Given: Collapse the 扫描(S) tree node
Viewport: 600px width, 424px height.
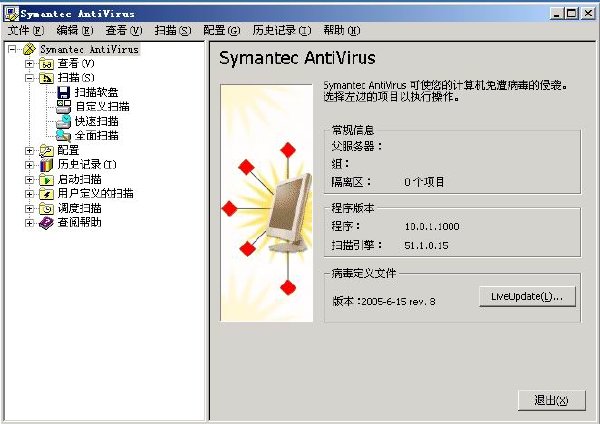Looking at the screenshot, I should pyautogui.click(x=29, y=78).
